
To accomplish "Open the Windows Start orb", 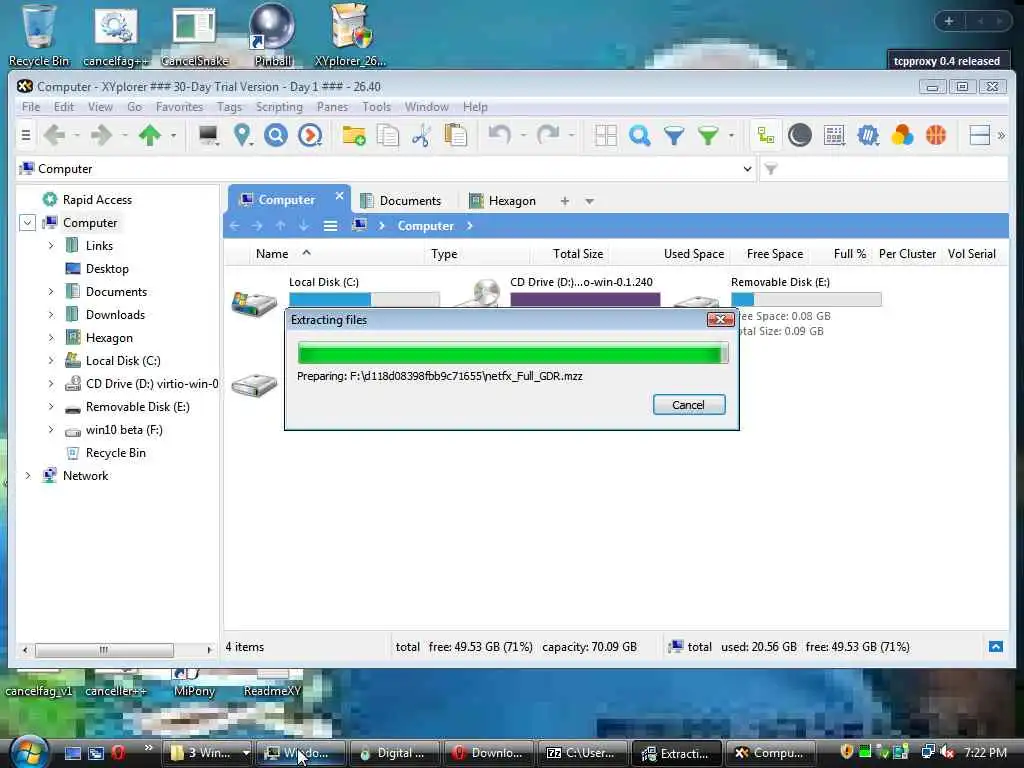I will tap(27, 752).
